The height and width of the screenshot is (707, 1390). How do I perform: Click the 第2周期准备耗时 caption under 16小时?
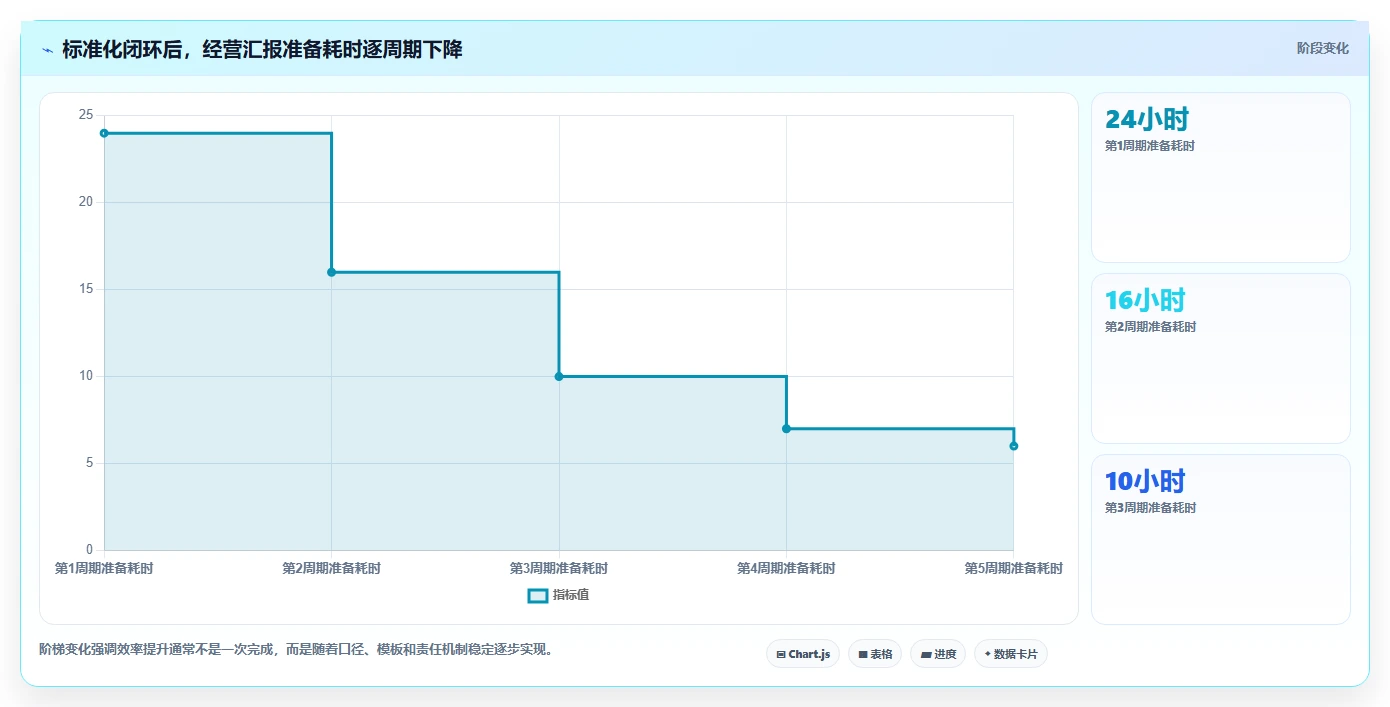coord(1150,327)
